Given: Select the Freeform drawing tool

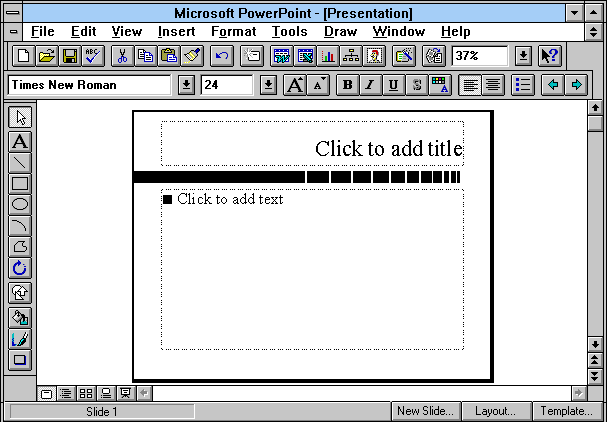Looking at the screenshot, I should pyautogui.click(x=19, y=247).
